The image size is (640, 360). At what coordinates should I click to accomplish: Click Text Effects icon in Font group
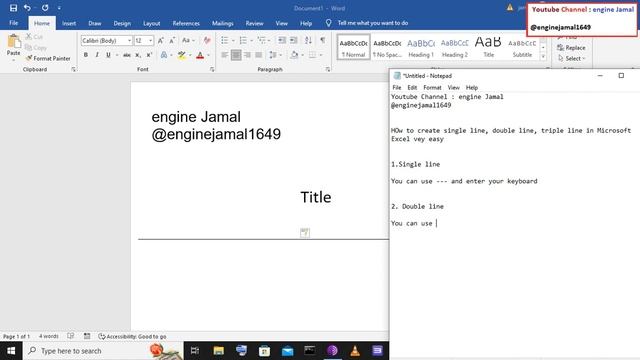(x=164, y=55)
